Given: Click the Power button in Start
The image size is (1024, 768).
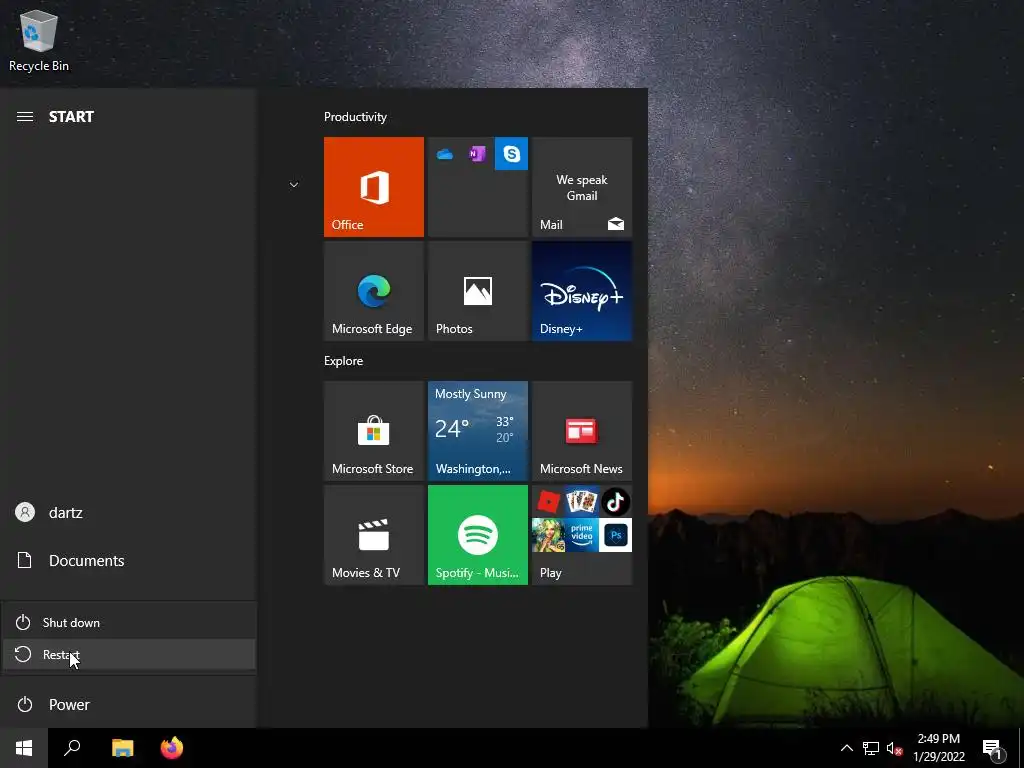Looking at the screenshot, I should tap(129, 705).
